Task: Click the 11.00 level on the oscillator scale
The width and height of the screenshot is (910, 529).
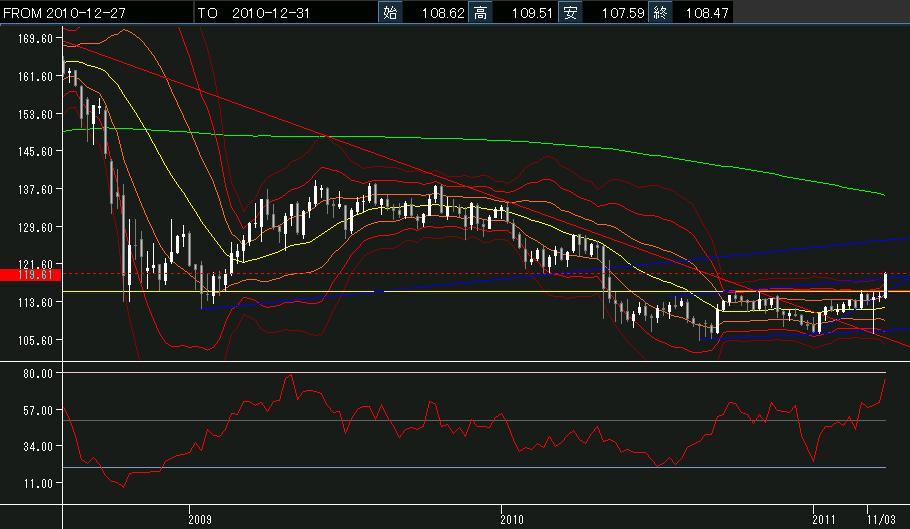Action: pos(37,484)
